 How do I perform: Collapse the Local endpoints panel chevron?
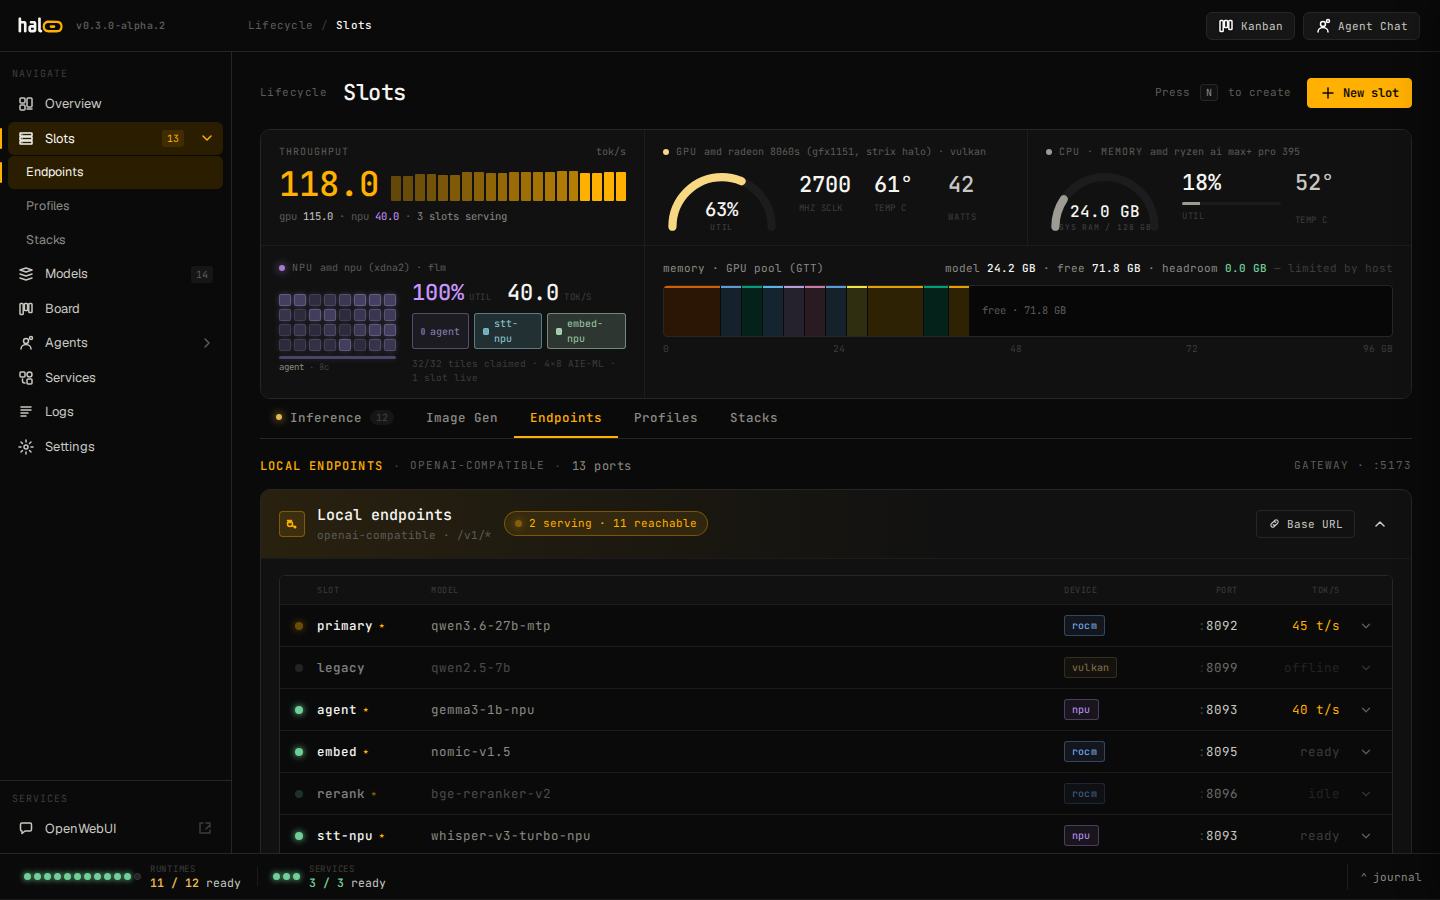pyautogui.click(x=1380, y=524)
